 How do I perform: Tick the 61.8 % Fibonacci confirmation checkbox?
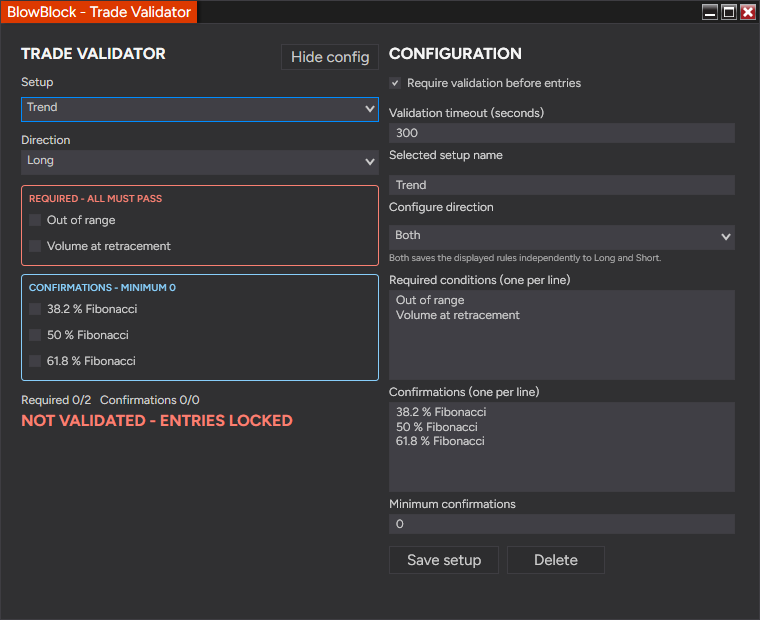pos(35,361)
